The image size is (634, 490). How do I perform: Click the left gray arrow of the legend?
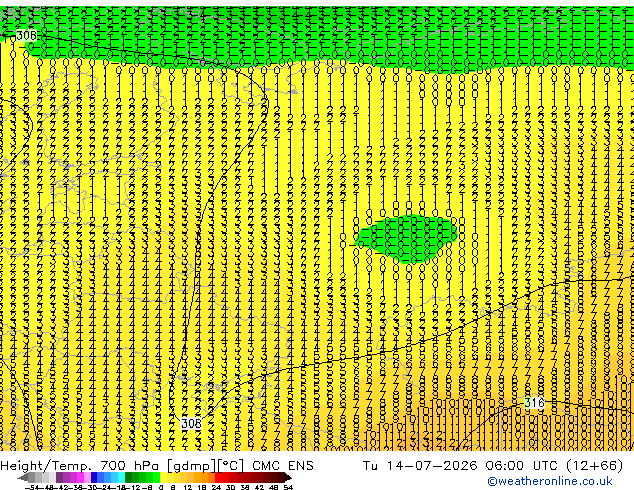coord(23,477)
